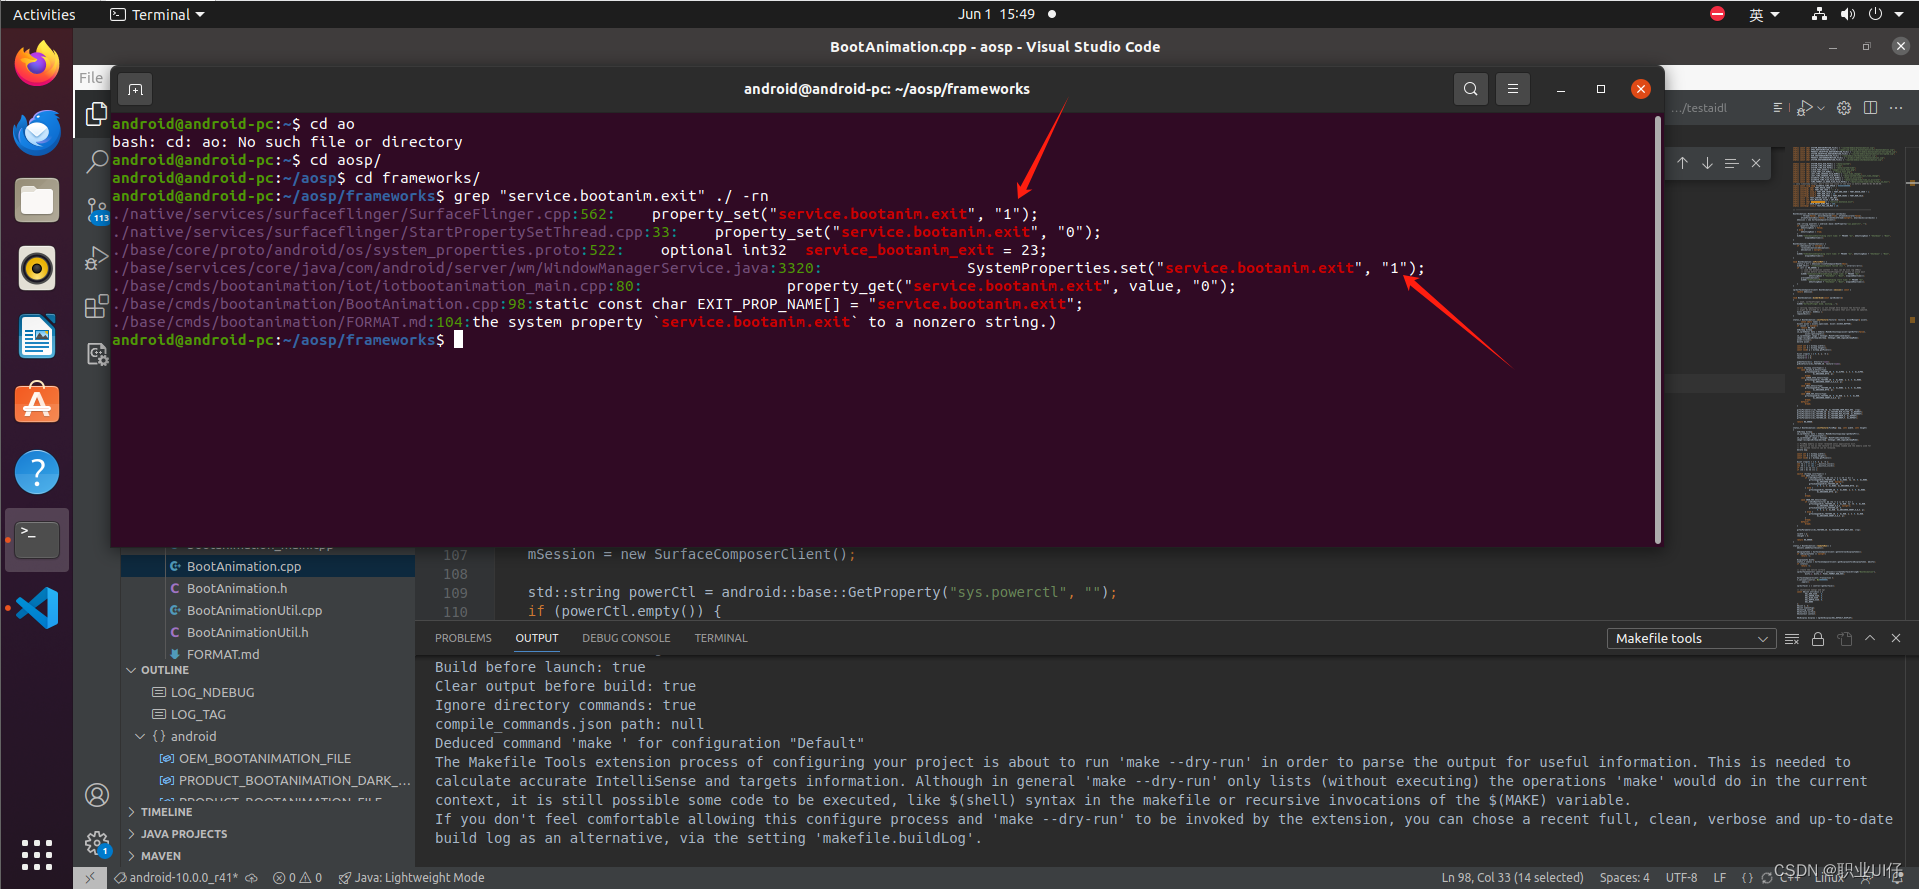
Task: Open the Search view in VS Code activity bar
Action: pyautogui.click(x=96, y=161)
